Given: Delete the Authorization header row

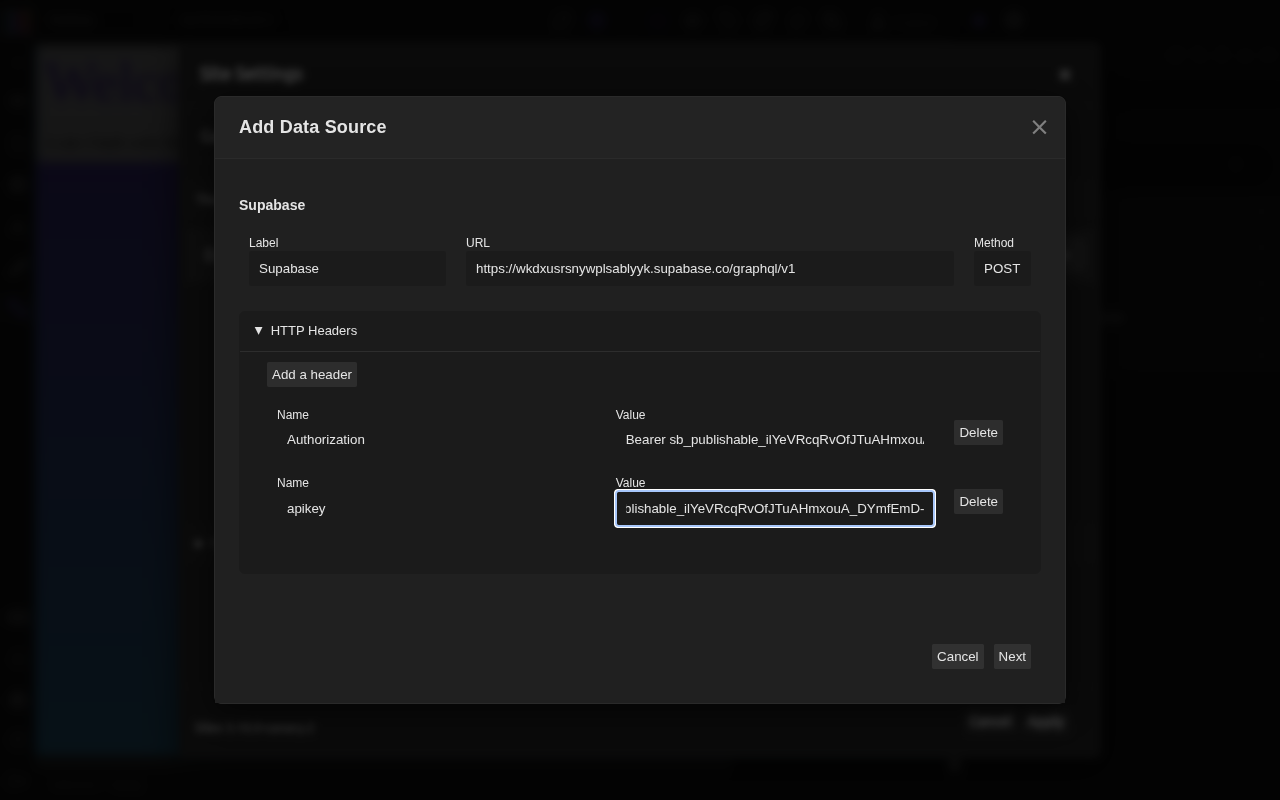Looking at the screenshot, I should pyautogui.click(x=978, y=433).
